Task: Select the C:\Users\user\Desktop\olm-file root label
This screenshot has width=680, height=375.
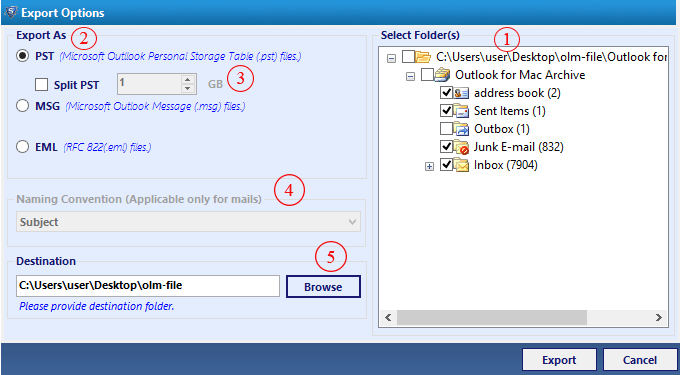Action: click(551, 57)
